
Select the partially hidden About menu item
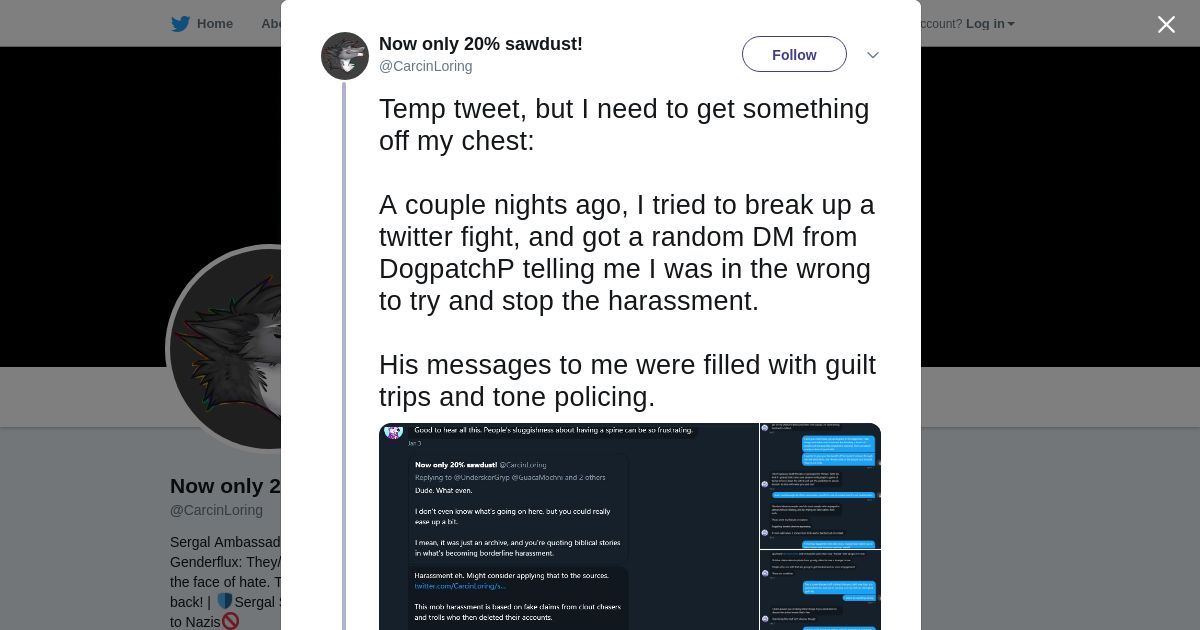click(271, 24)
